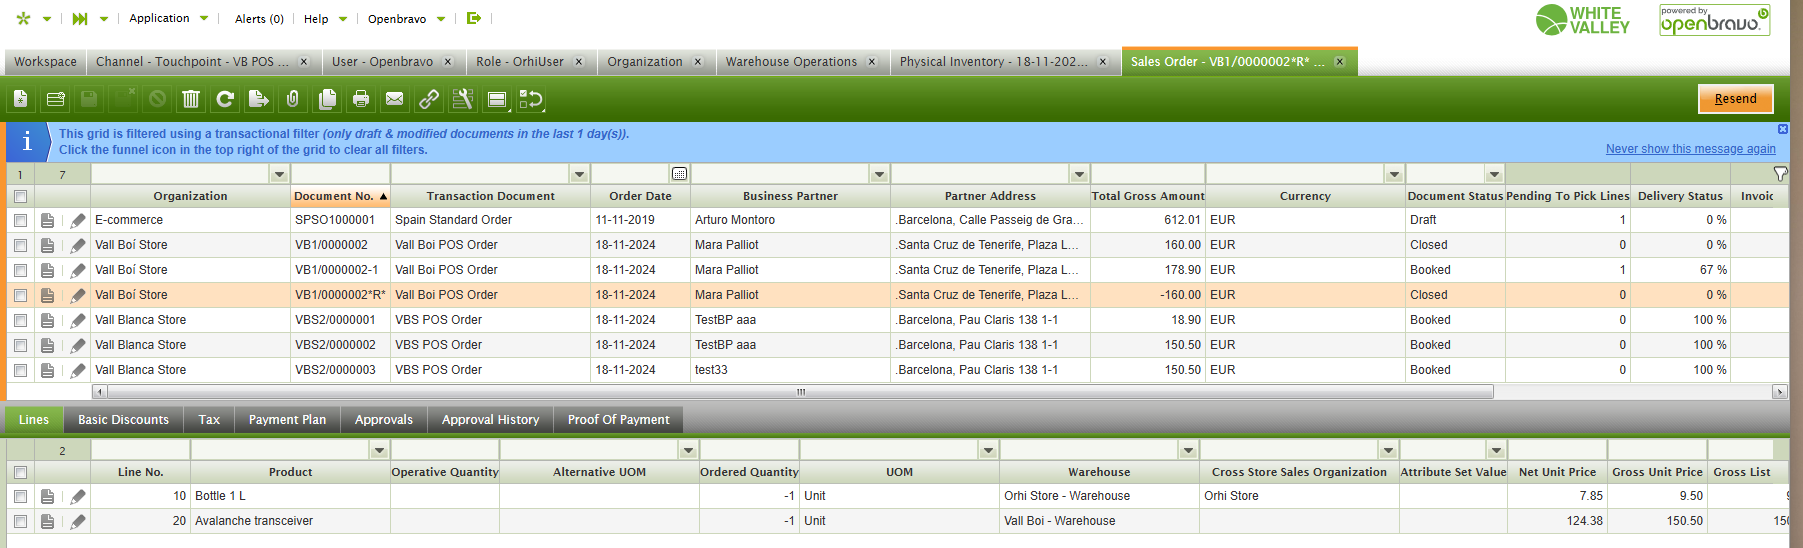Screen dimensions: 1803x548
Task: Open Order Date filter calendar picker
Action: coord(679,174)
